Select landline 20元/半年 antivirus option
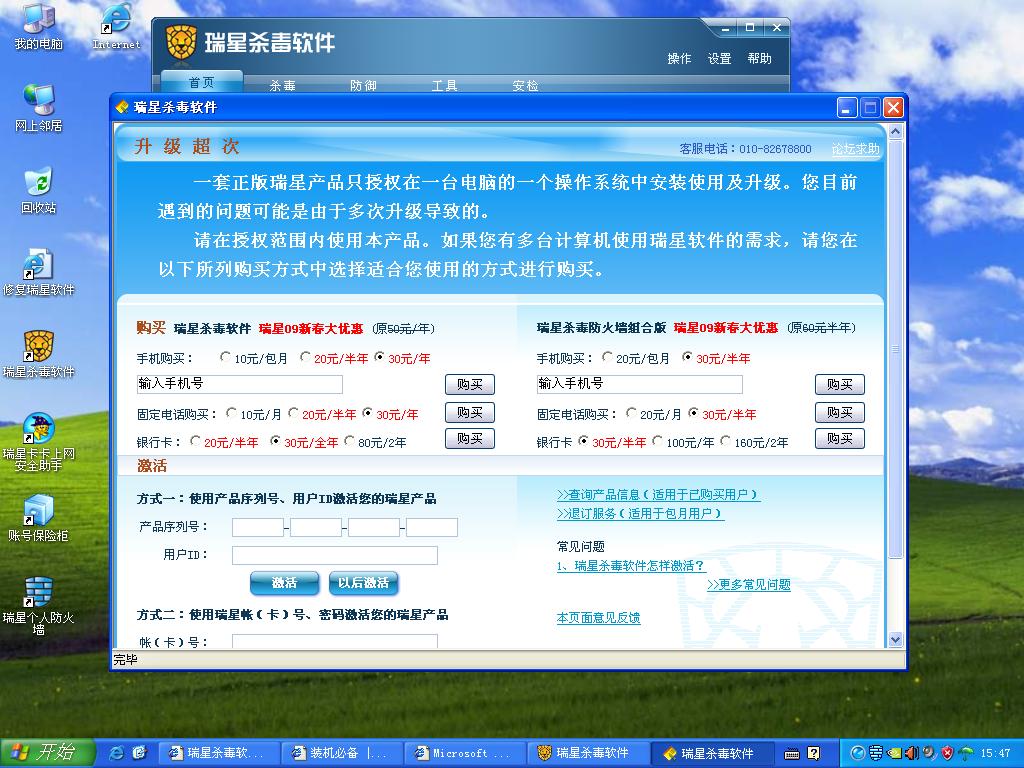The width and height of the screenshot is (1024, 768). coord(293,413)
